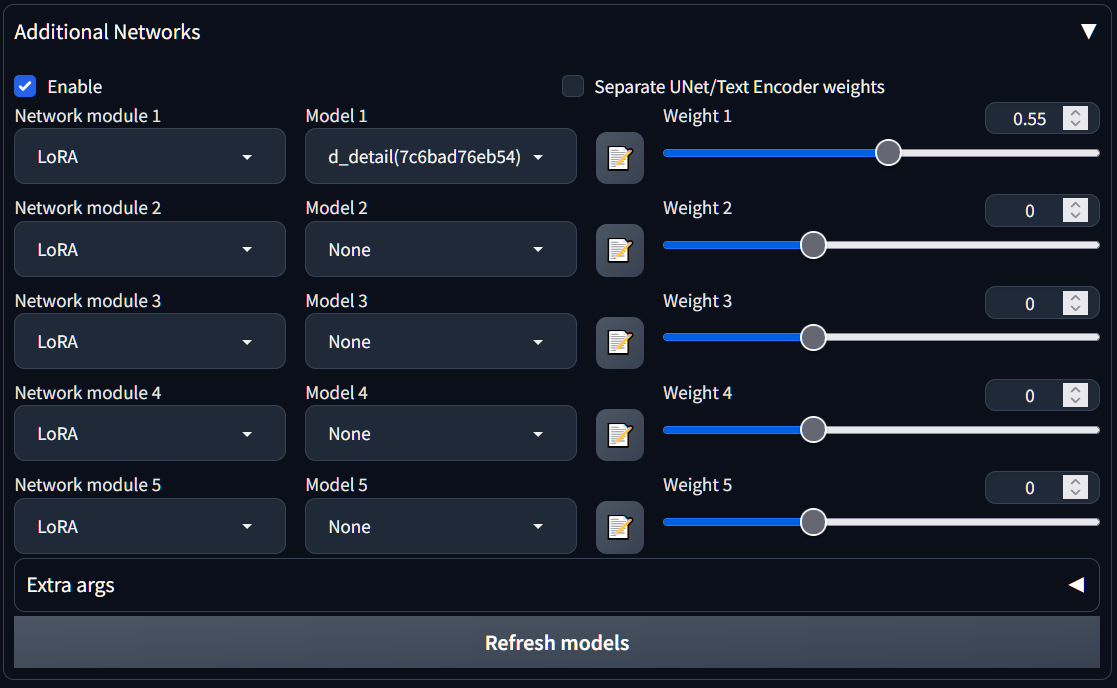Open the Network module 4 dropdown

[x=150, y=434]
